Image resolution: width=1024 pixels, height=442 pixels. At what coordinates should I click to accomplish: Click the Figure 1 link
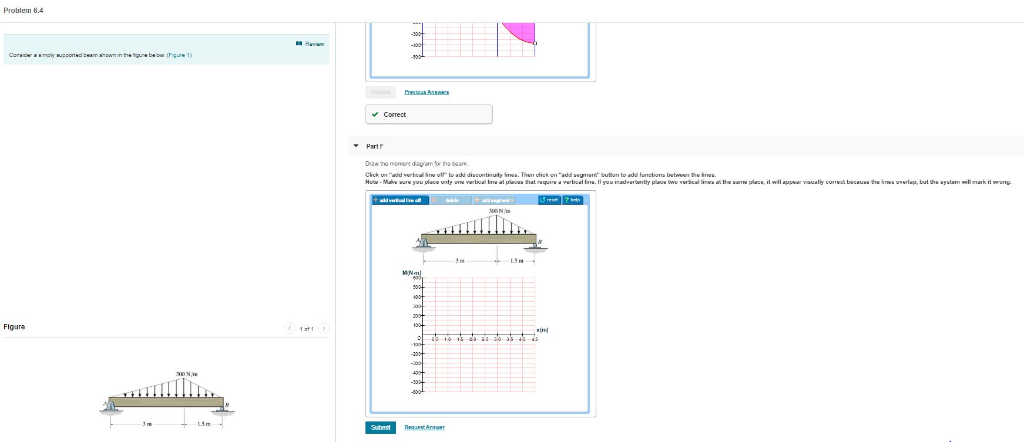coord(179,55)
